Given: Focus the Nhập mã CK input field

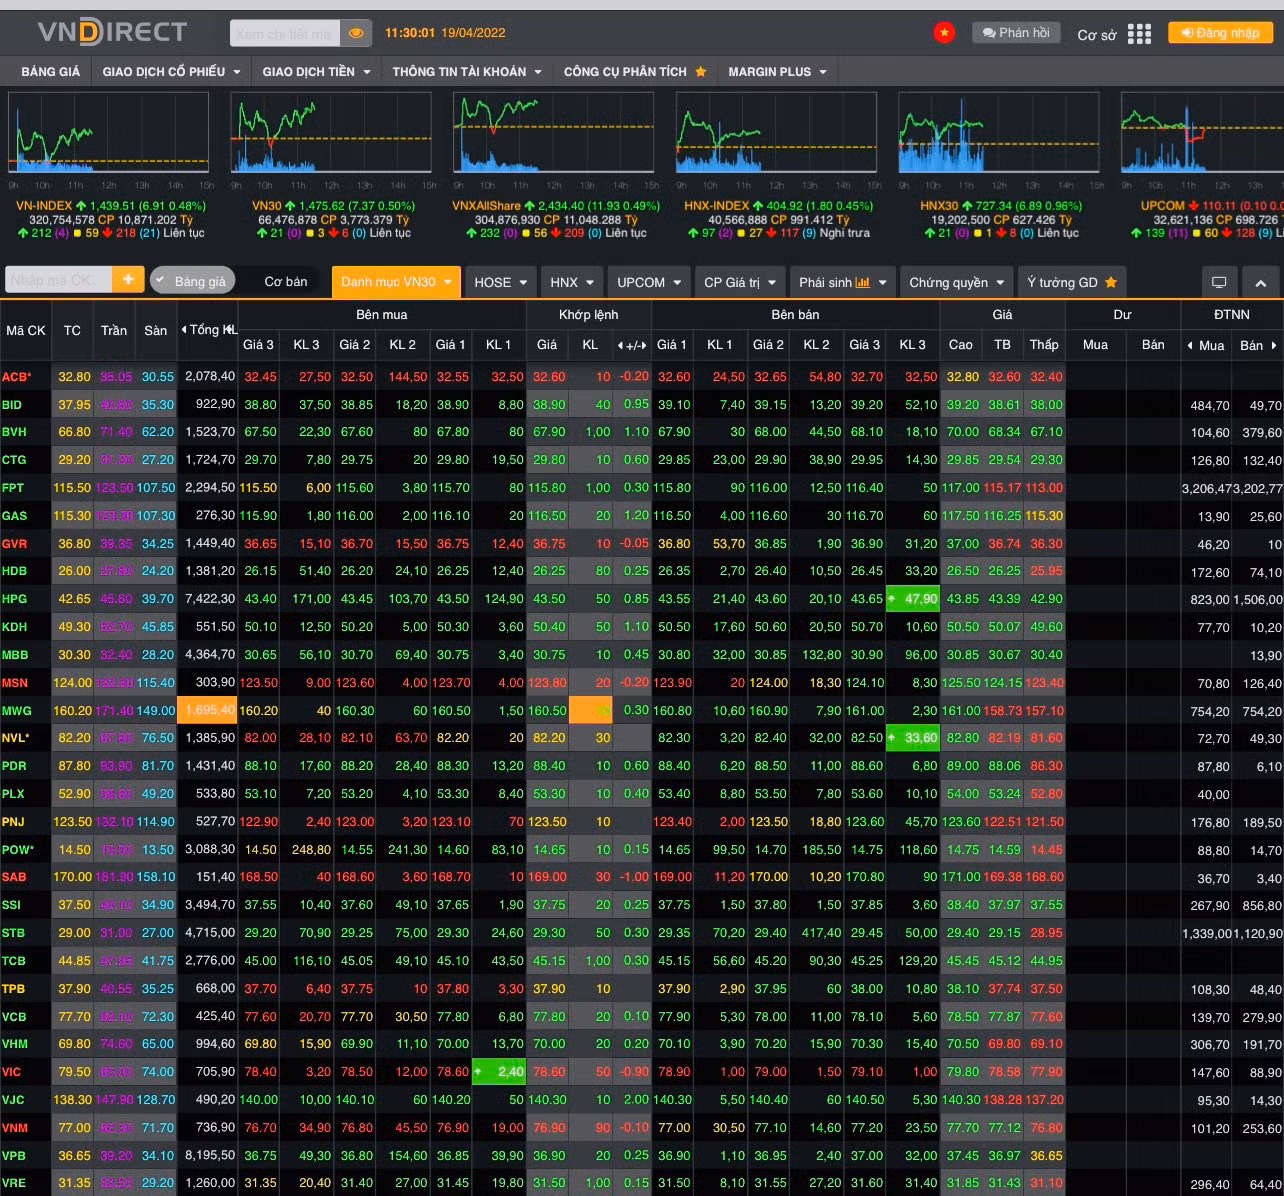Looking at the screenshot, I should pyautogui.click(x=59, y=280).
